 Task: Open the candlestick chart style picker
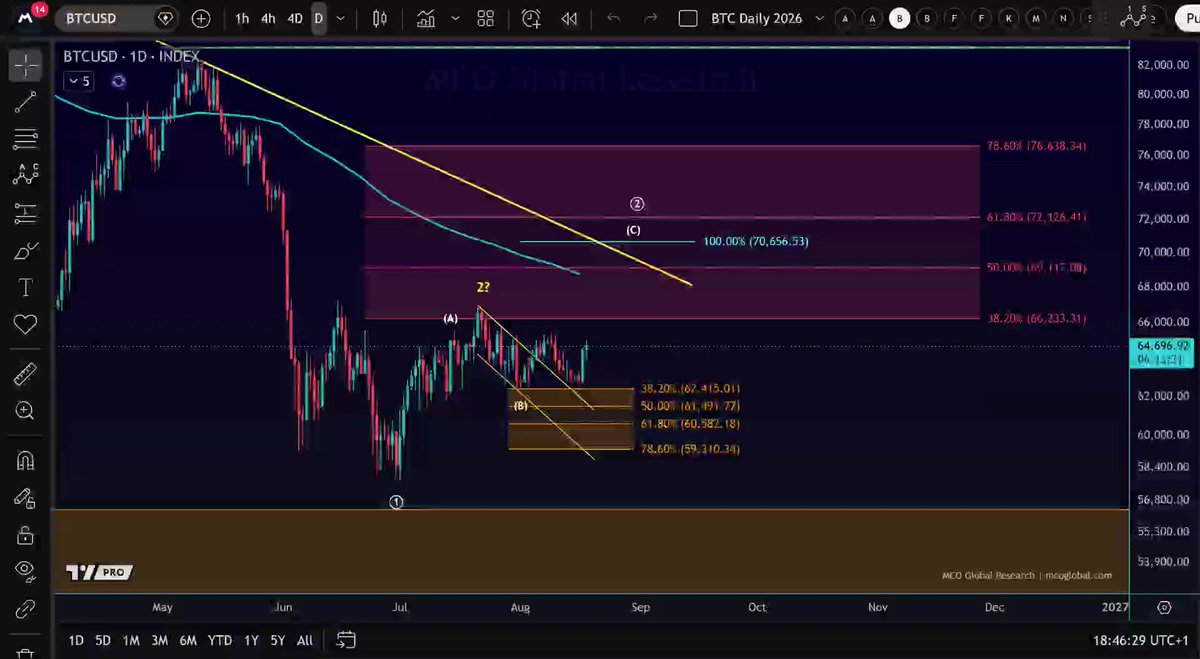(x=379, y=18)
